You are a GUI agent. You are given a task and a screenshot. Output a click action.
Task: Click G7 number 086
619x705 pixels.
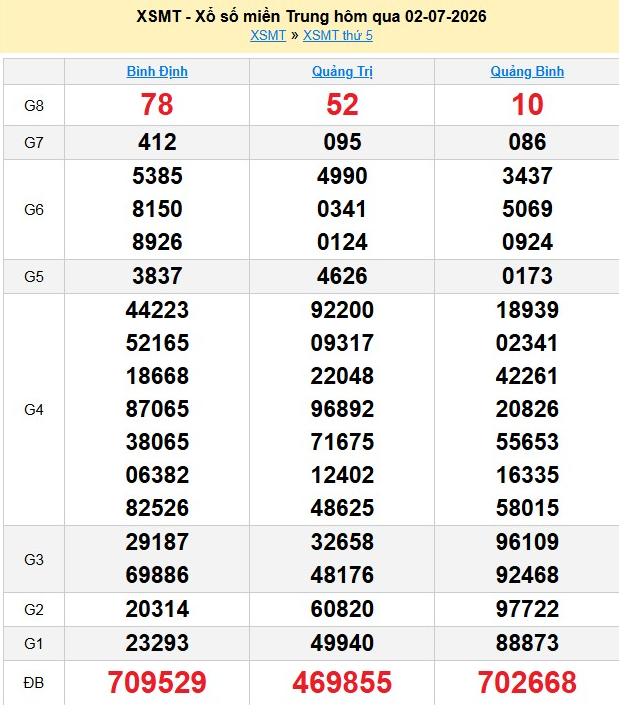click(527, 143)
